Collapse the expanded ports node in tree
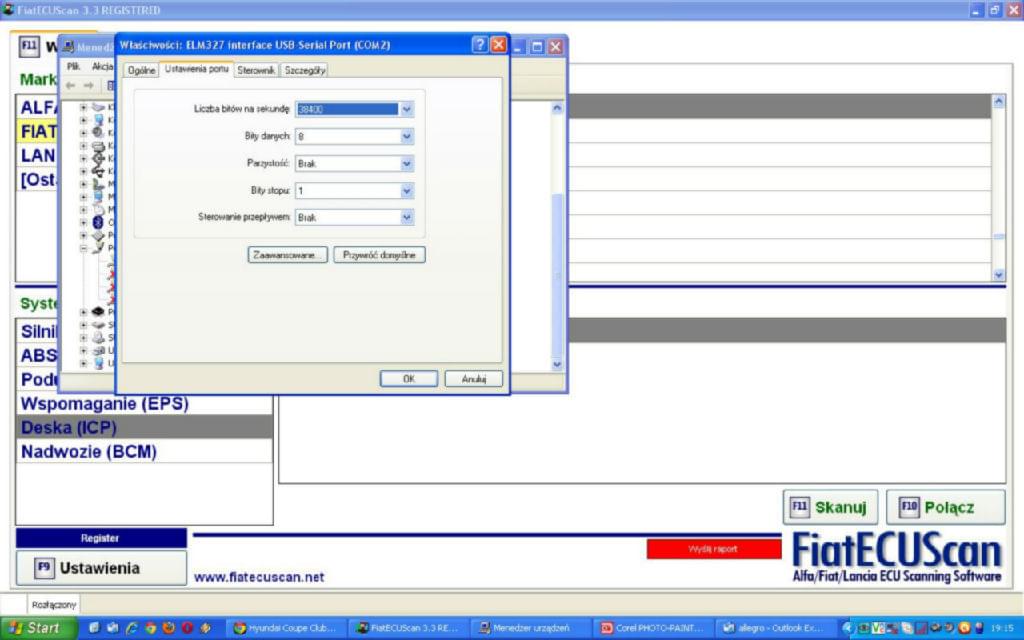Viewport: 1024px width, 640px height. pos(83,248)
